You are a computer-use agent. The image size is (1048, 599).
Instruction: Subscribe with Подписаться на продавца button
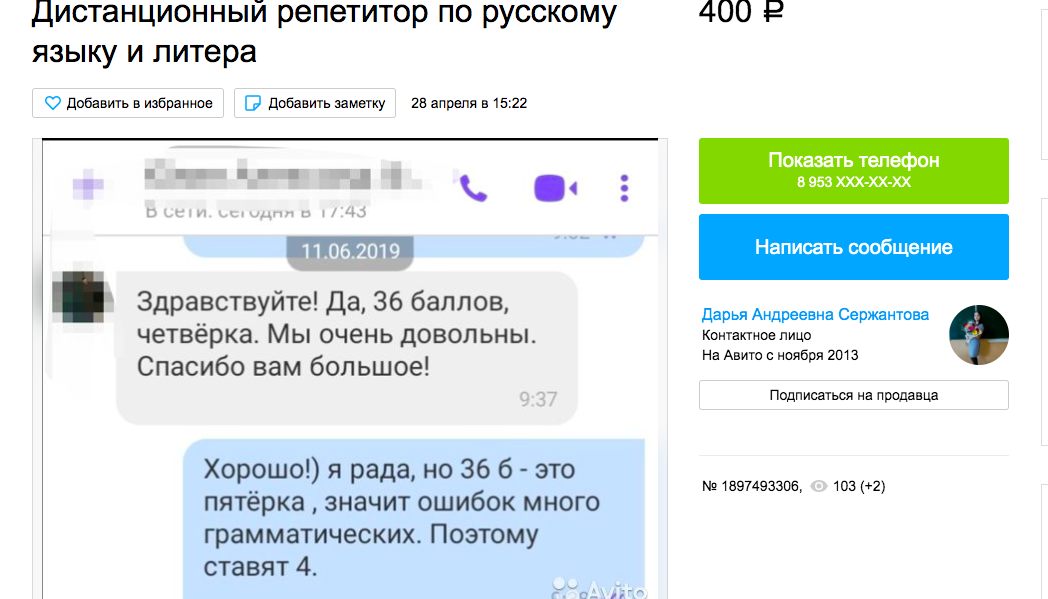coord(853,395)
